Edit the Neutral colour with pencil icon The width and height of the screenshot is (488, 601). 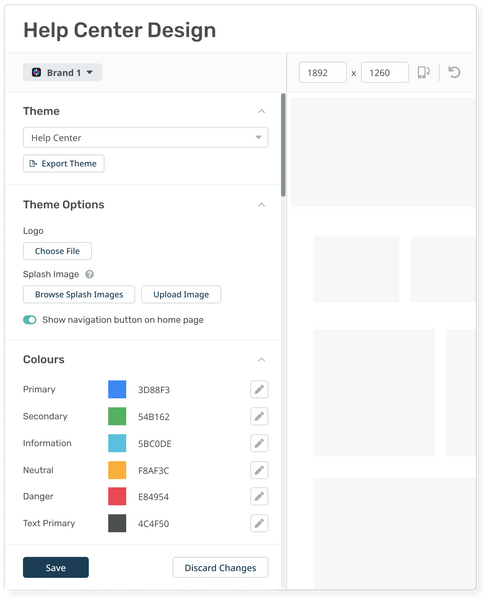coord(259,470)
